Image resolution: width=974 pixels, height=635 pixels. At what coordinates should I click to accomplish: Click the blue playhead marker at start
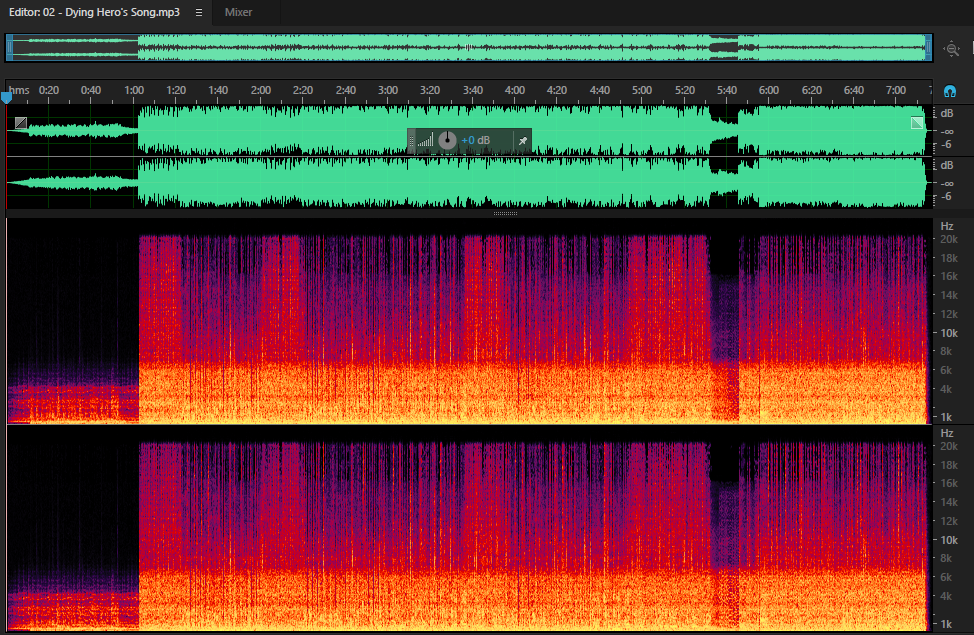coord(6,97)
